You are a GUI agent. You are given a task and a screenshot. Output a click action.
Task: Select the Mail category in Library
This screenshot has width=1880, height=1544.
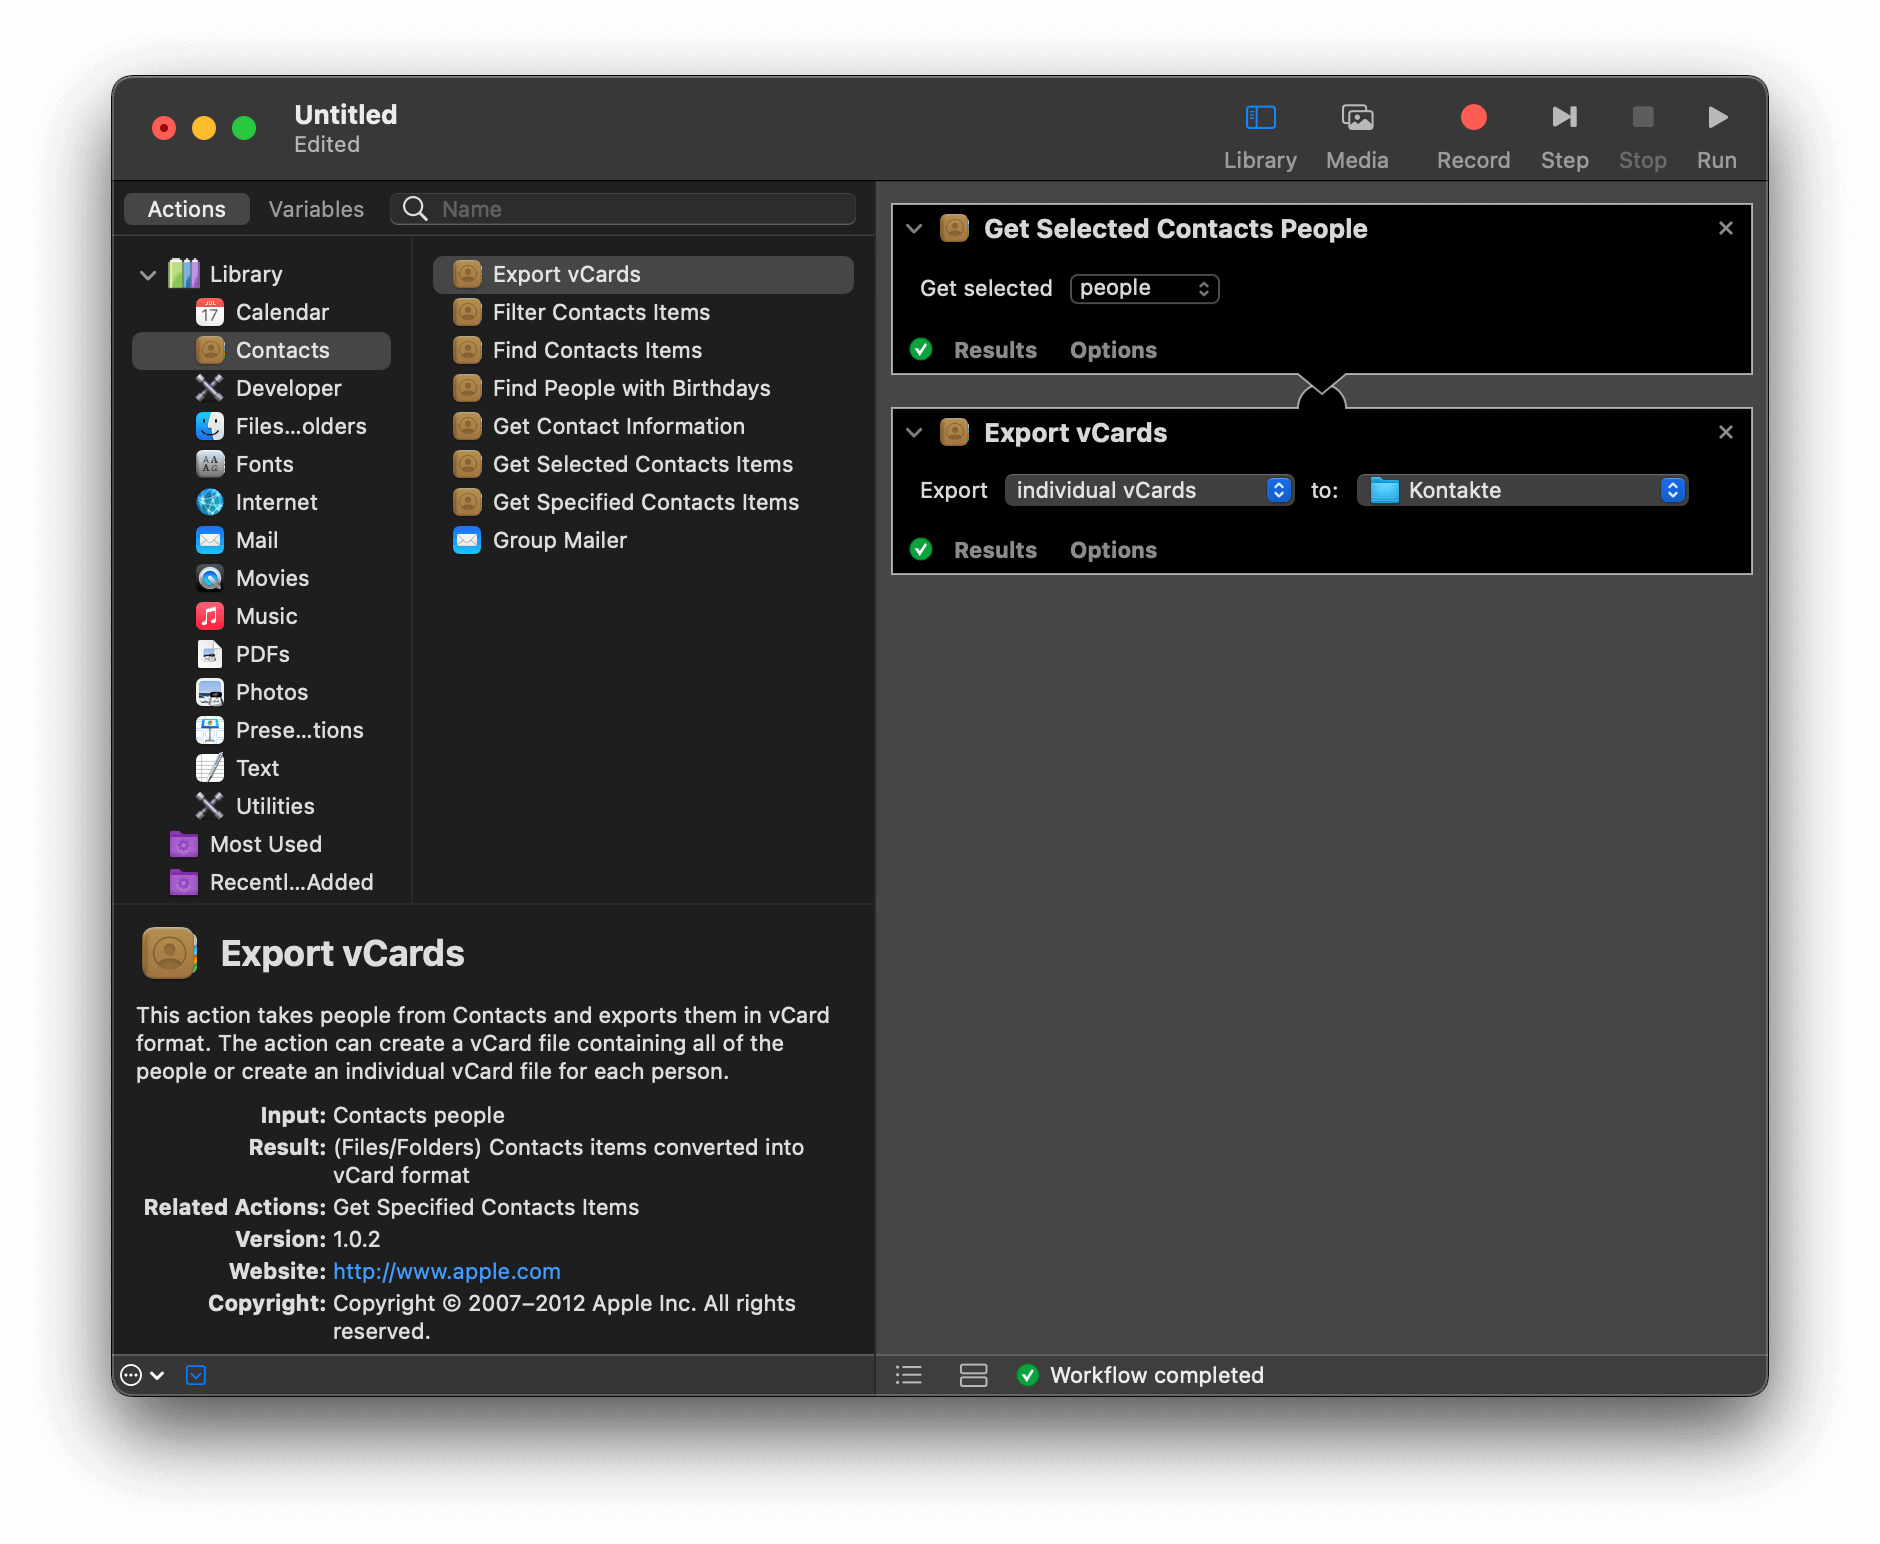[x=257, y=541]
